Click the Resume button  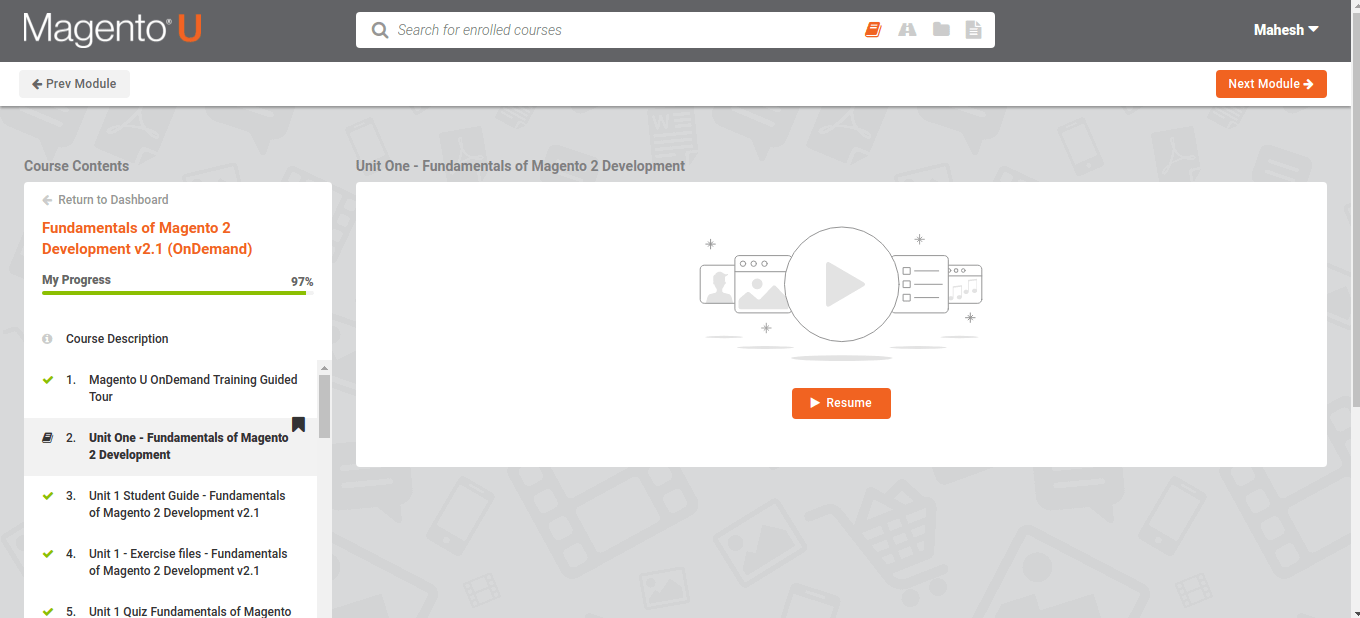[x=841, y=403]
